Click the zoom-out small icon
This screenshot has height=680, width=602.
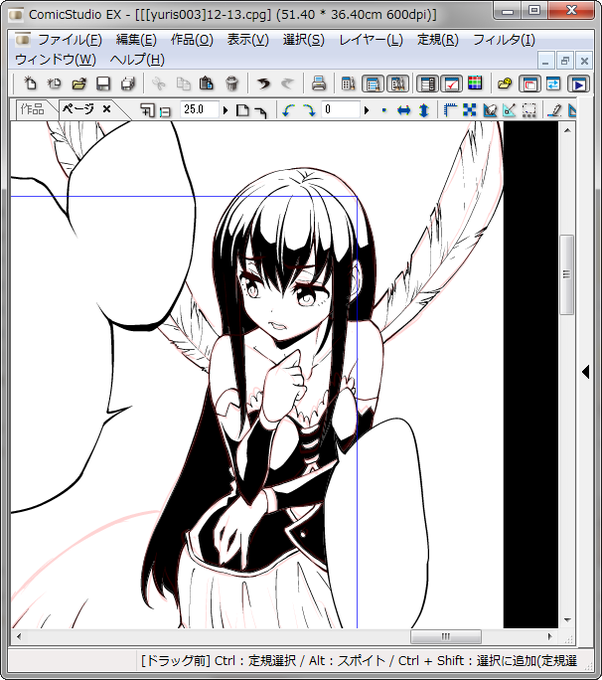click(x=165, y=112)
